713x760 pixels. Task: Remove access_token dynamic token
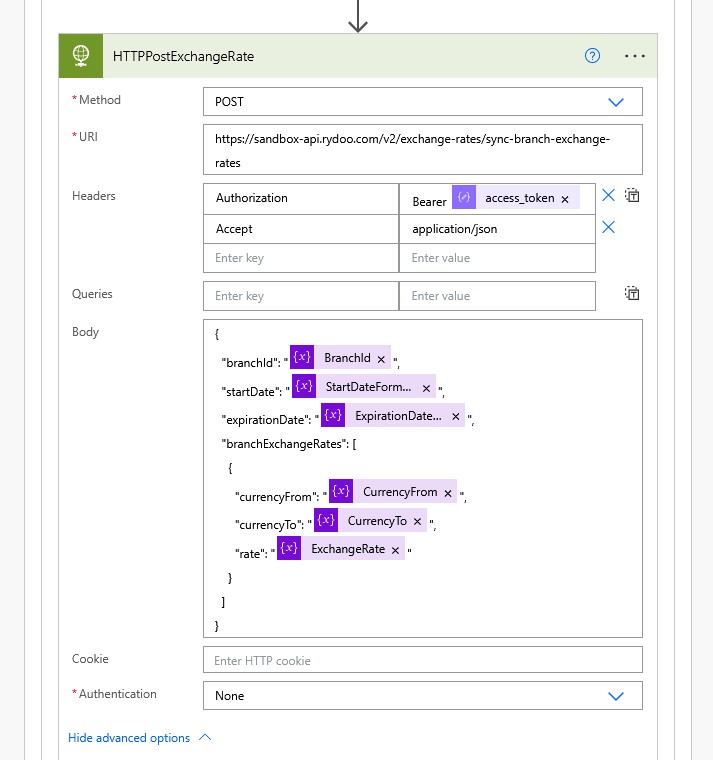[x=565, y=199]
